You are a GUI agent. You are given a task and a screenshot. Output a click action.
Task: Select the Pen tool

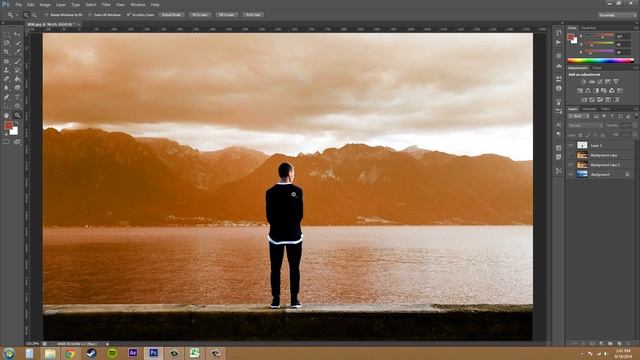click(7, 97)
